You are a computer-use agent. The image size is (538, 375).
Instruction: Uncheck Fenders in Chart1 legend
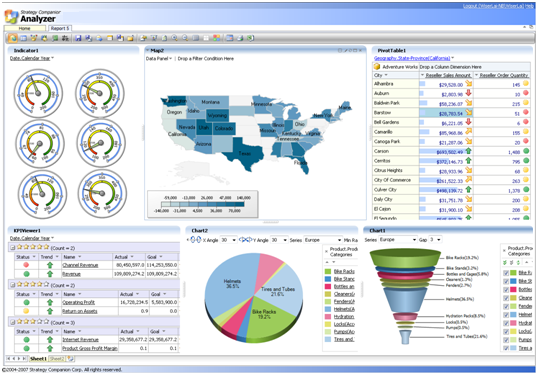click(506, 306)
